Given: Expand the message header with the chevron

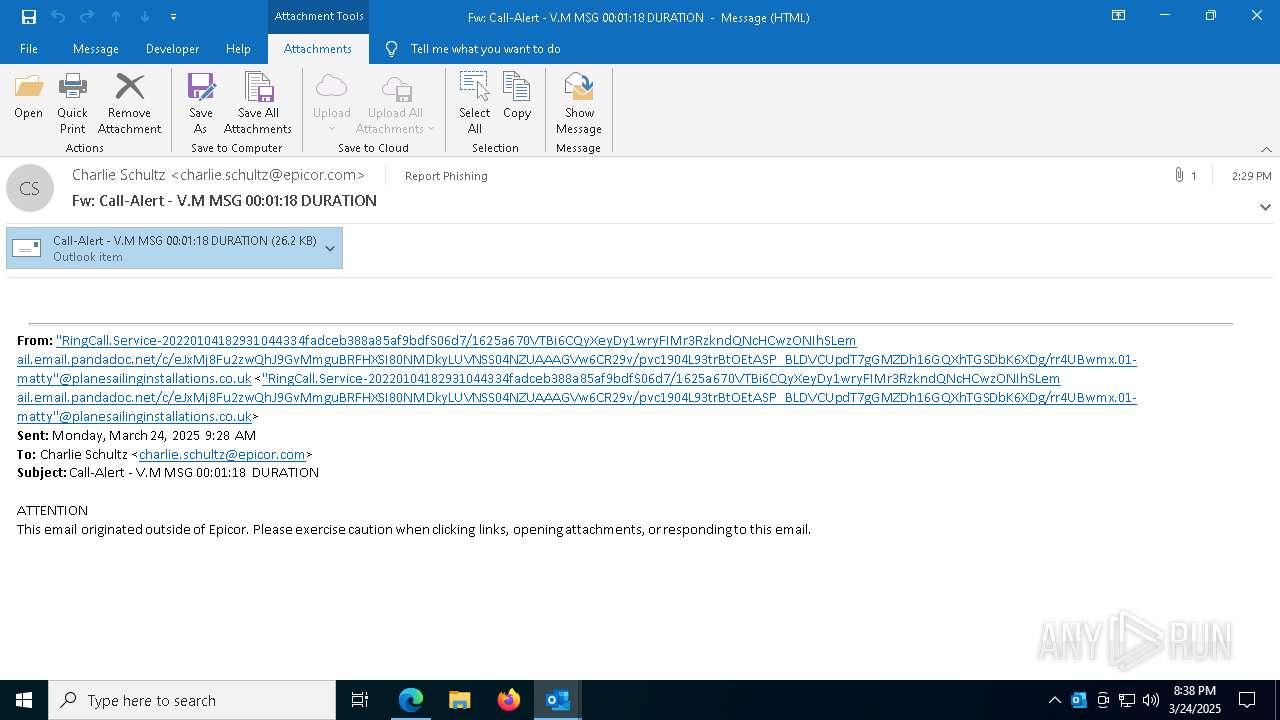Looking at the screenshot, I should [x=1265, y=207].
